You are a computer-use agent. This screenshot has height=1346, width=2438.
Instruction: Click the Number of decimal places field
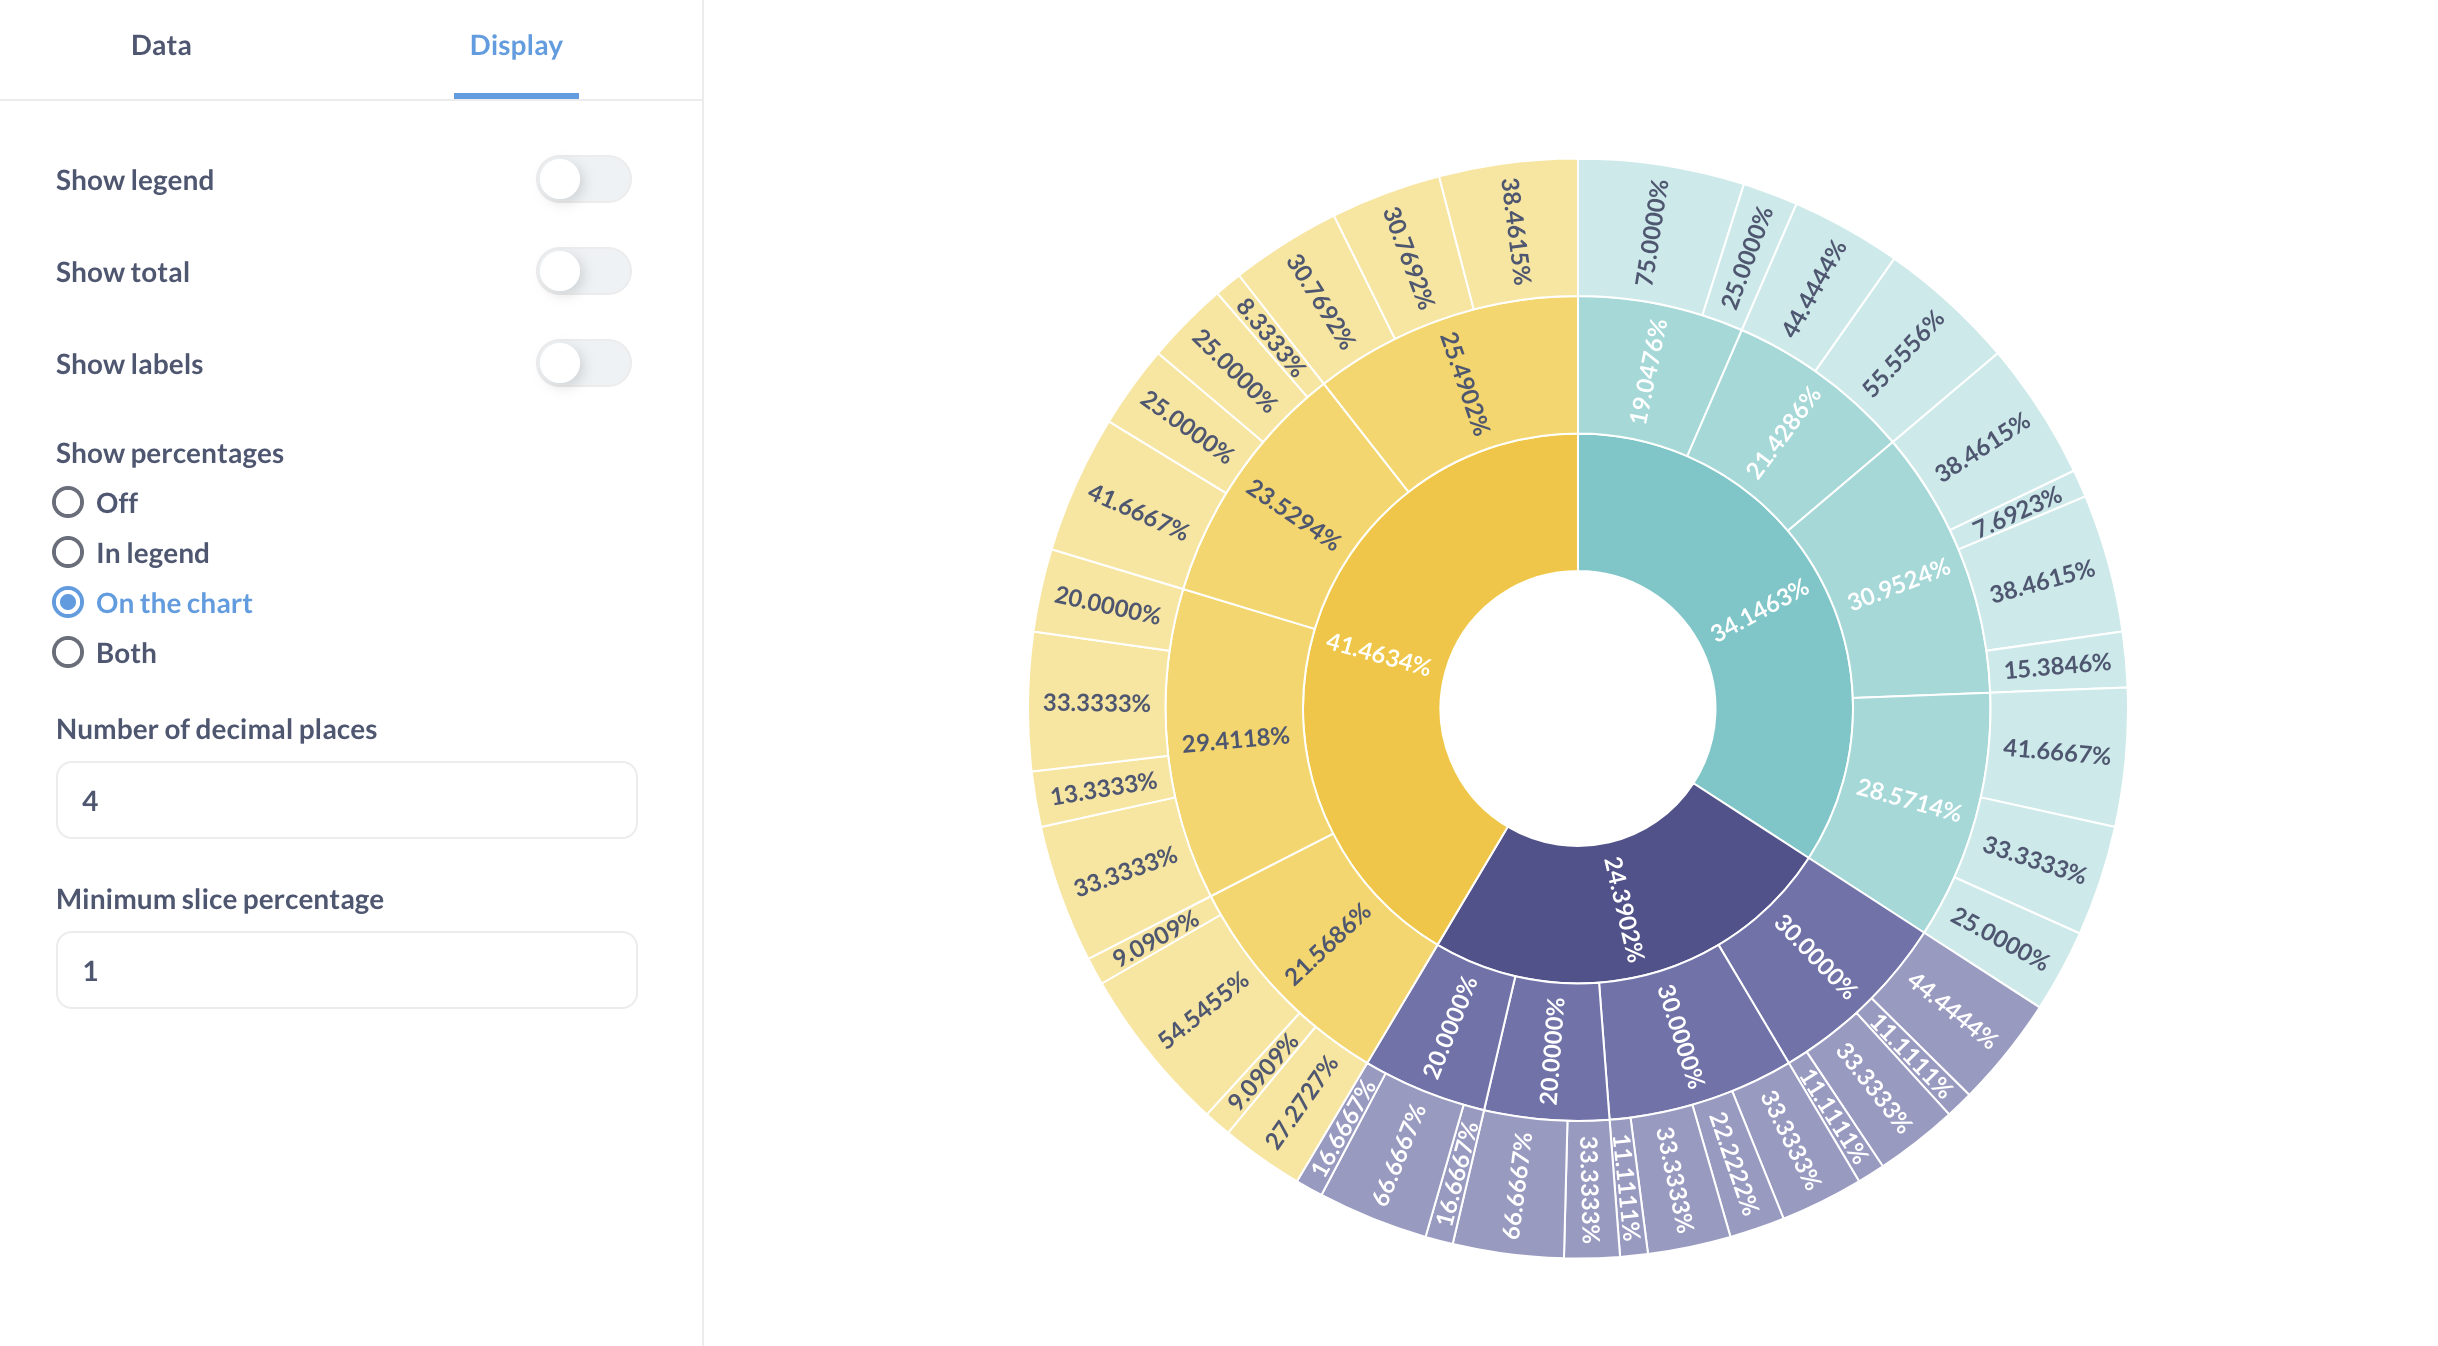346,800
